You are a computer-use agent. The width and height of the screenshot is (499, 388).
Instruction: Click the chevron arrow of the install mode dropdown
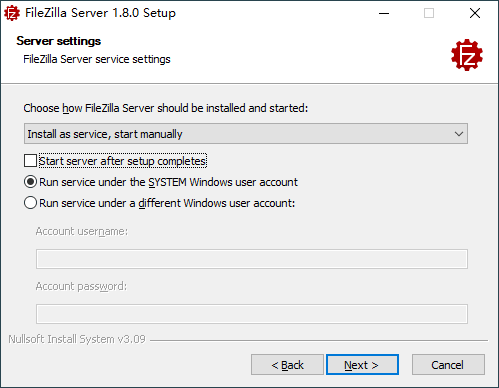point(459,134)
